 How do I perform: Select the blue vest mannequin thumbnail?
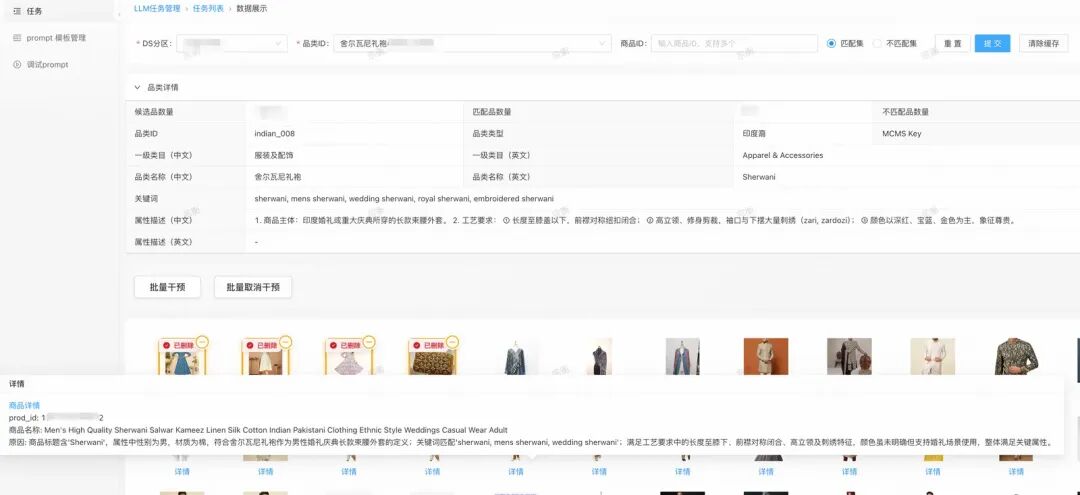[683, 357]
